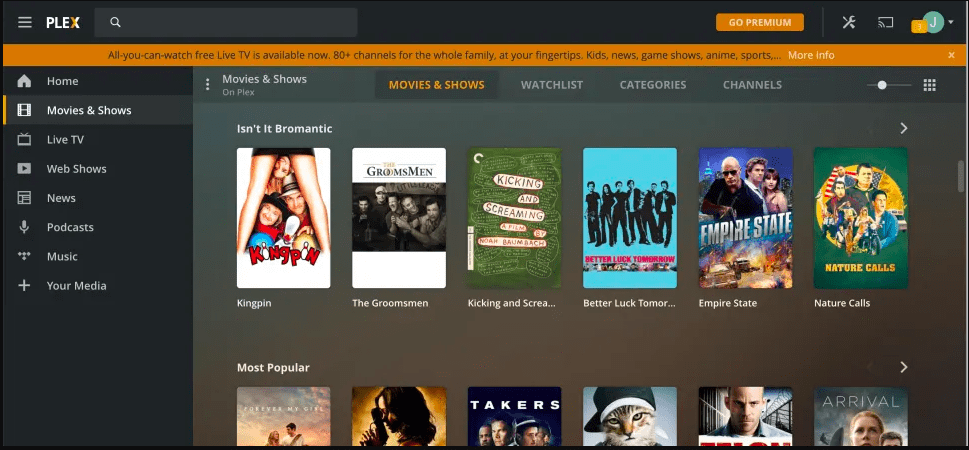The image size is (969, 450).
Task: Click the Better Luck Tomor... title text
Action: coord(629,303)
